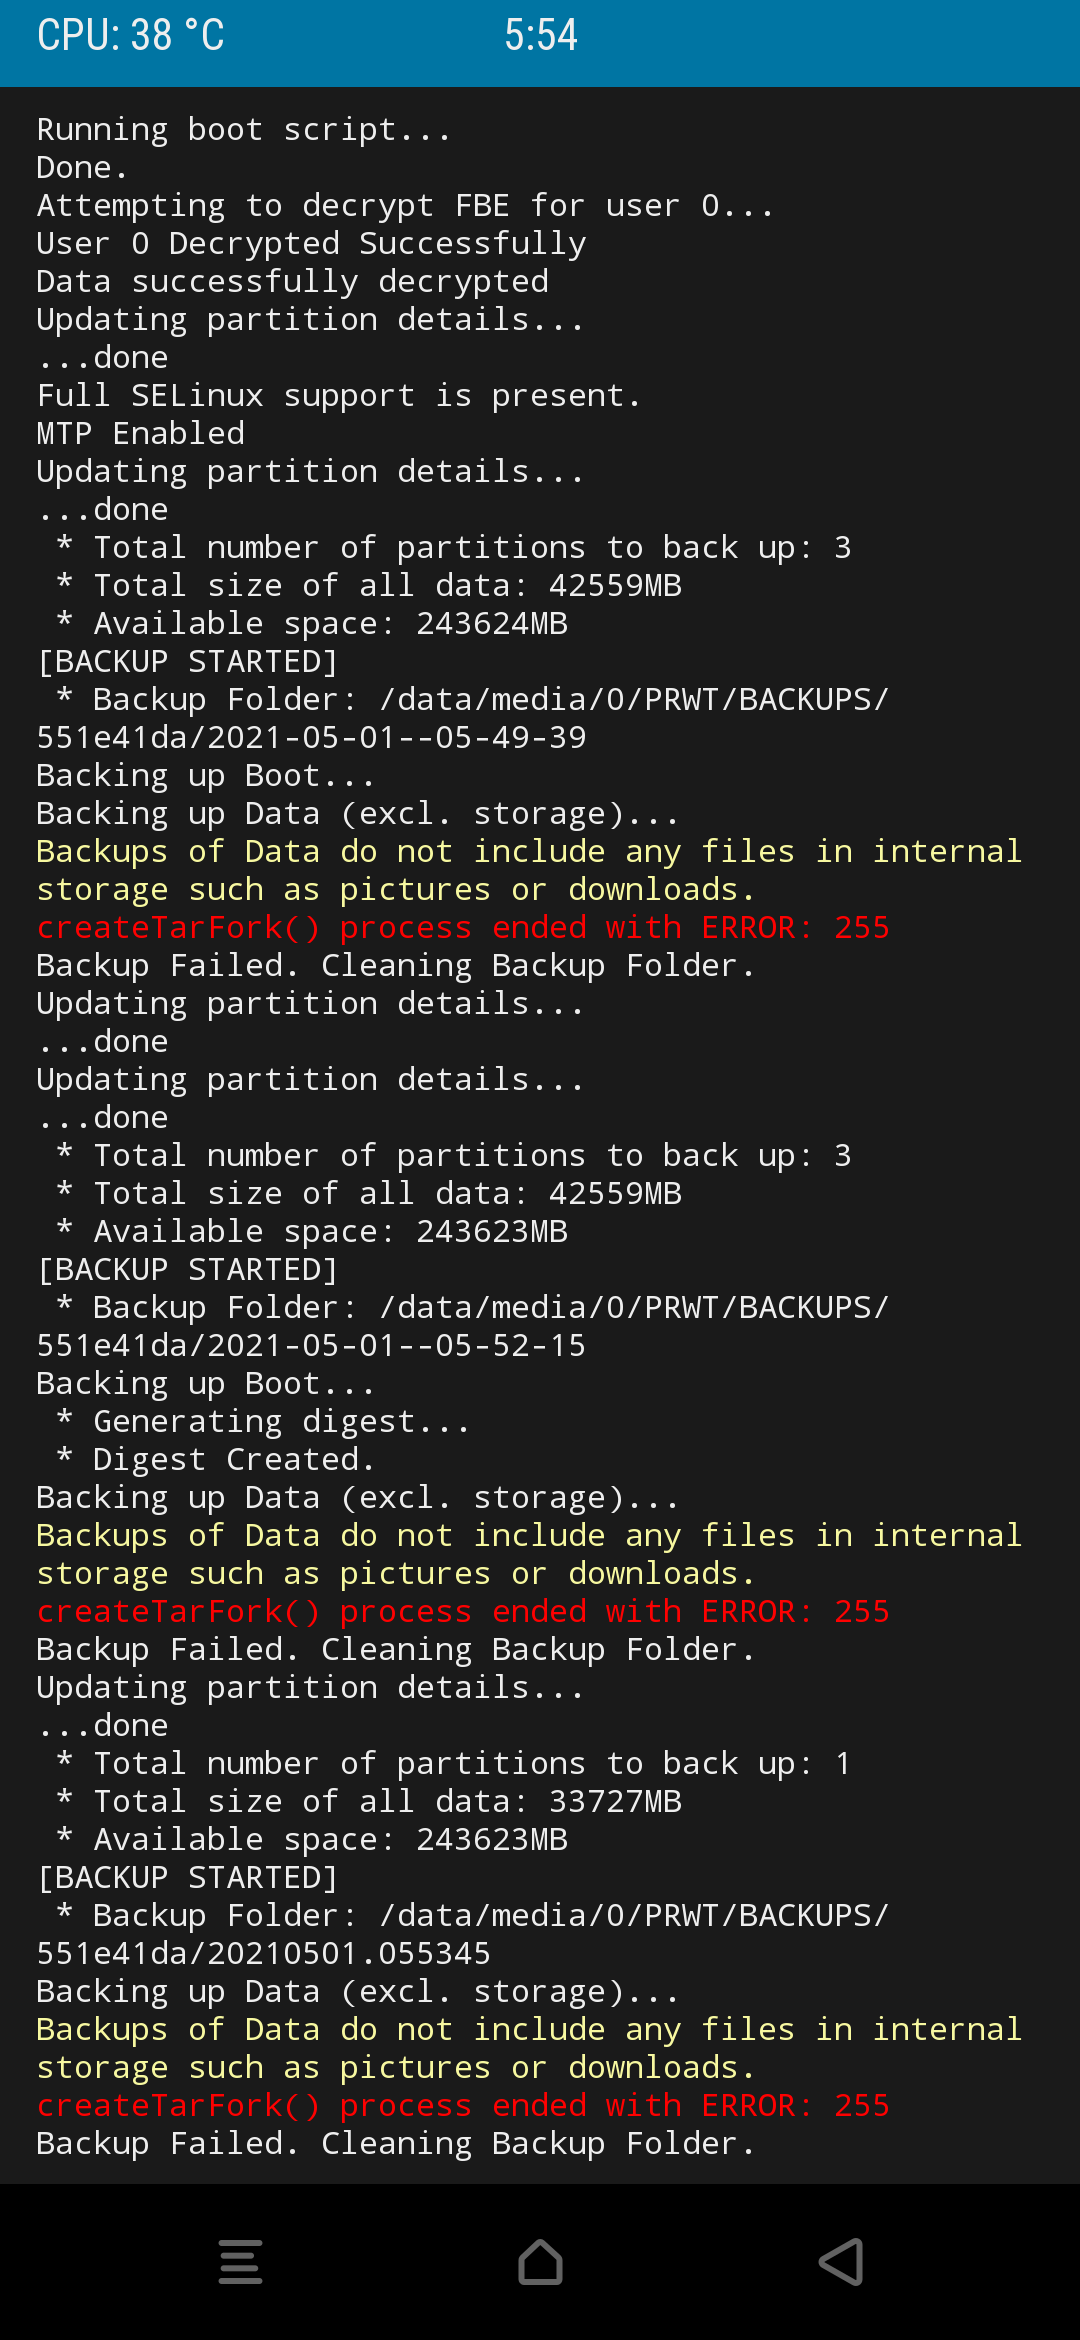The width and height of the screenshot is (1080, 2340).
Task: Tap the 'MTP Enabled' log line
Action: [140, 434]
